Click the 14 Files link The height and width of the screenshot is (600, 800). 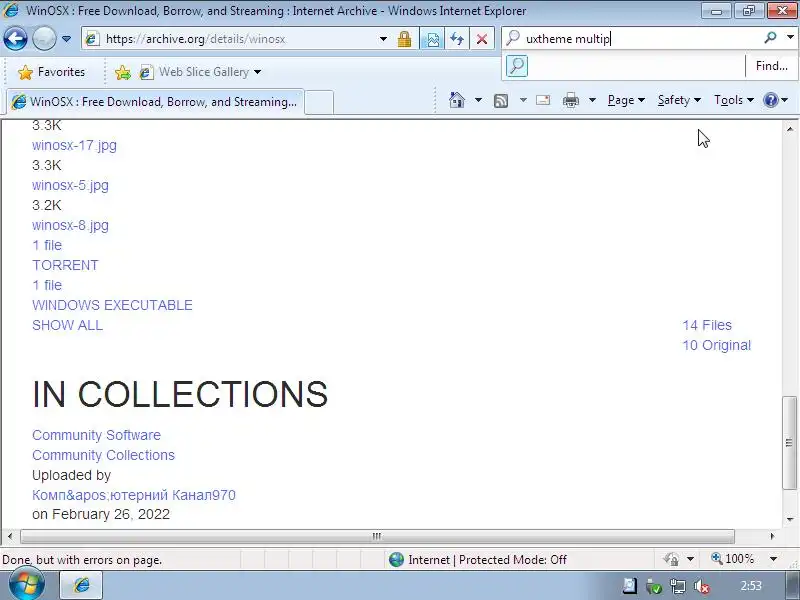point(707,325)
